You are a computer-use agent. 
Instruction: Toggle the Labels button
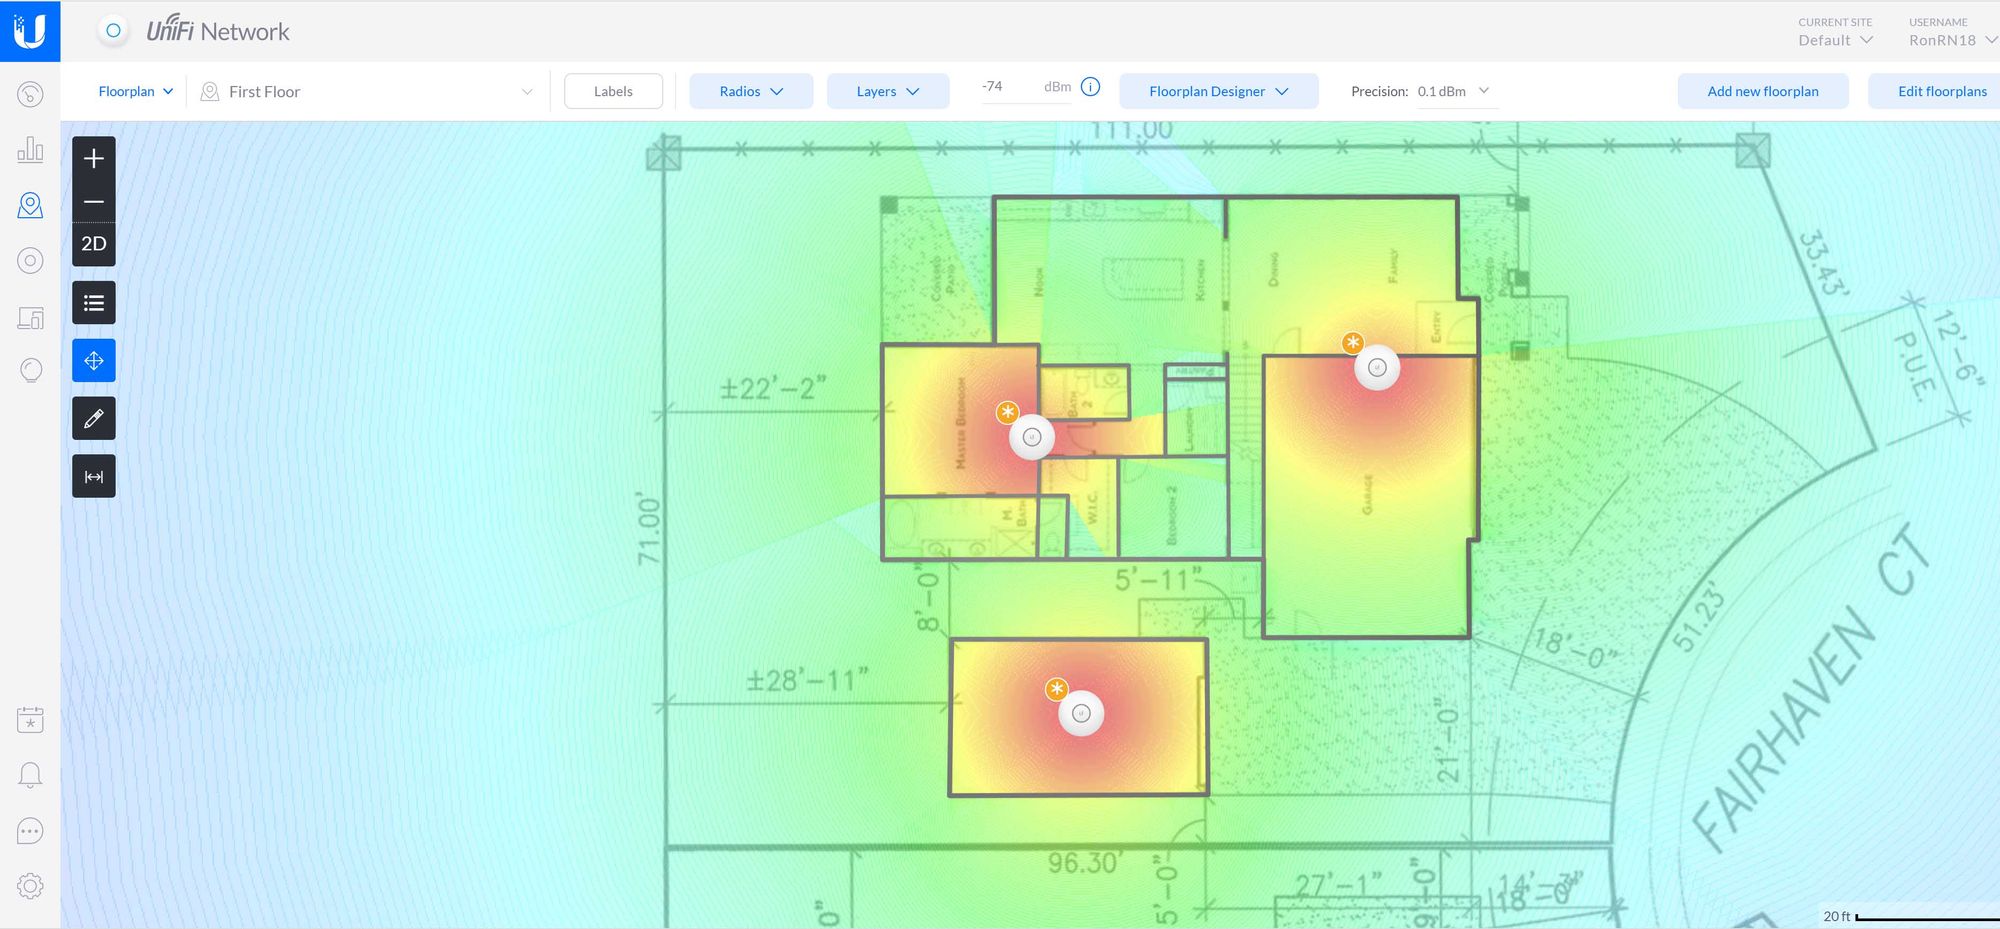pyautogui.click(x=613, y=91)
